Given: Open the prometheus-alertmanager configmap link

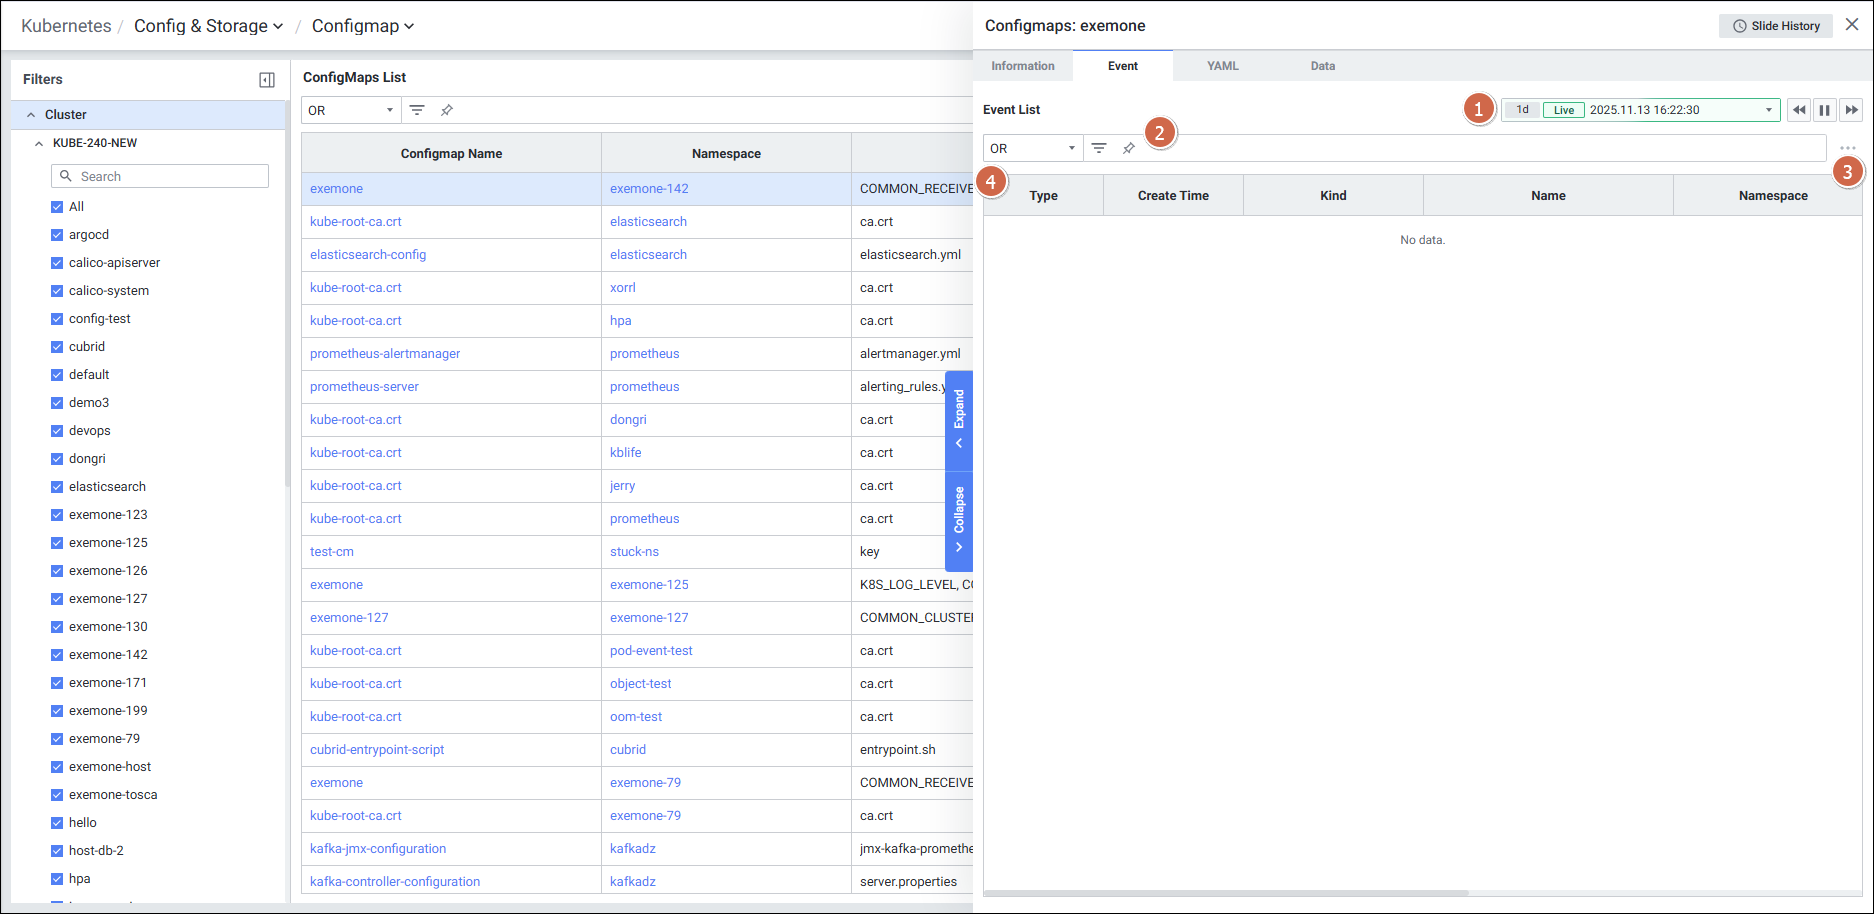Looking at the screenshot, I should pos(385,354).
